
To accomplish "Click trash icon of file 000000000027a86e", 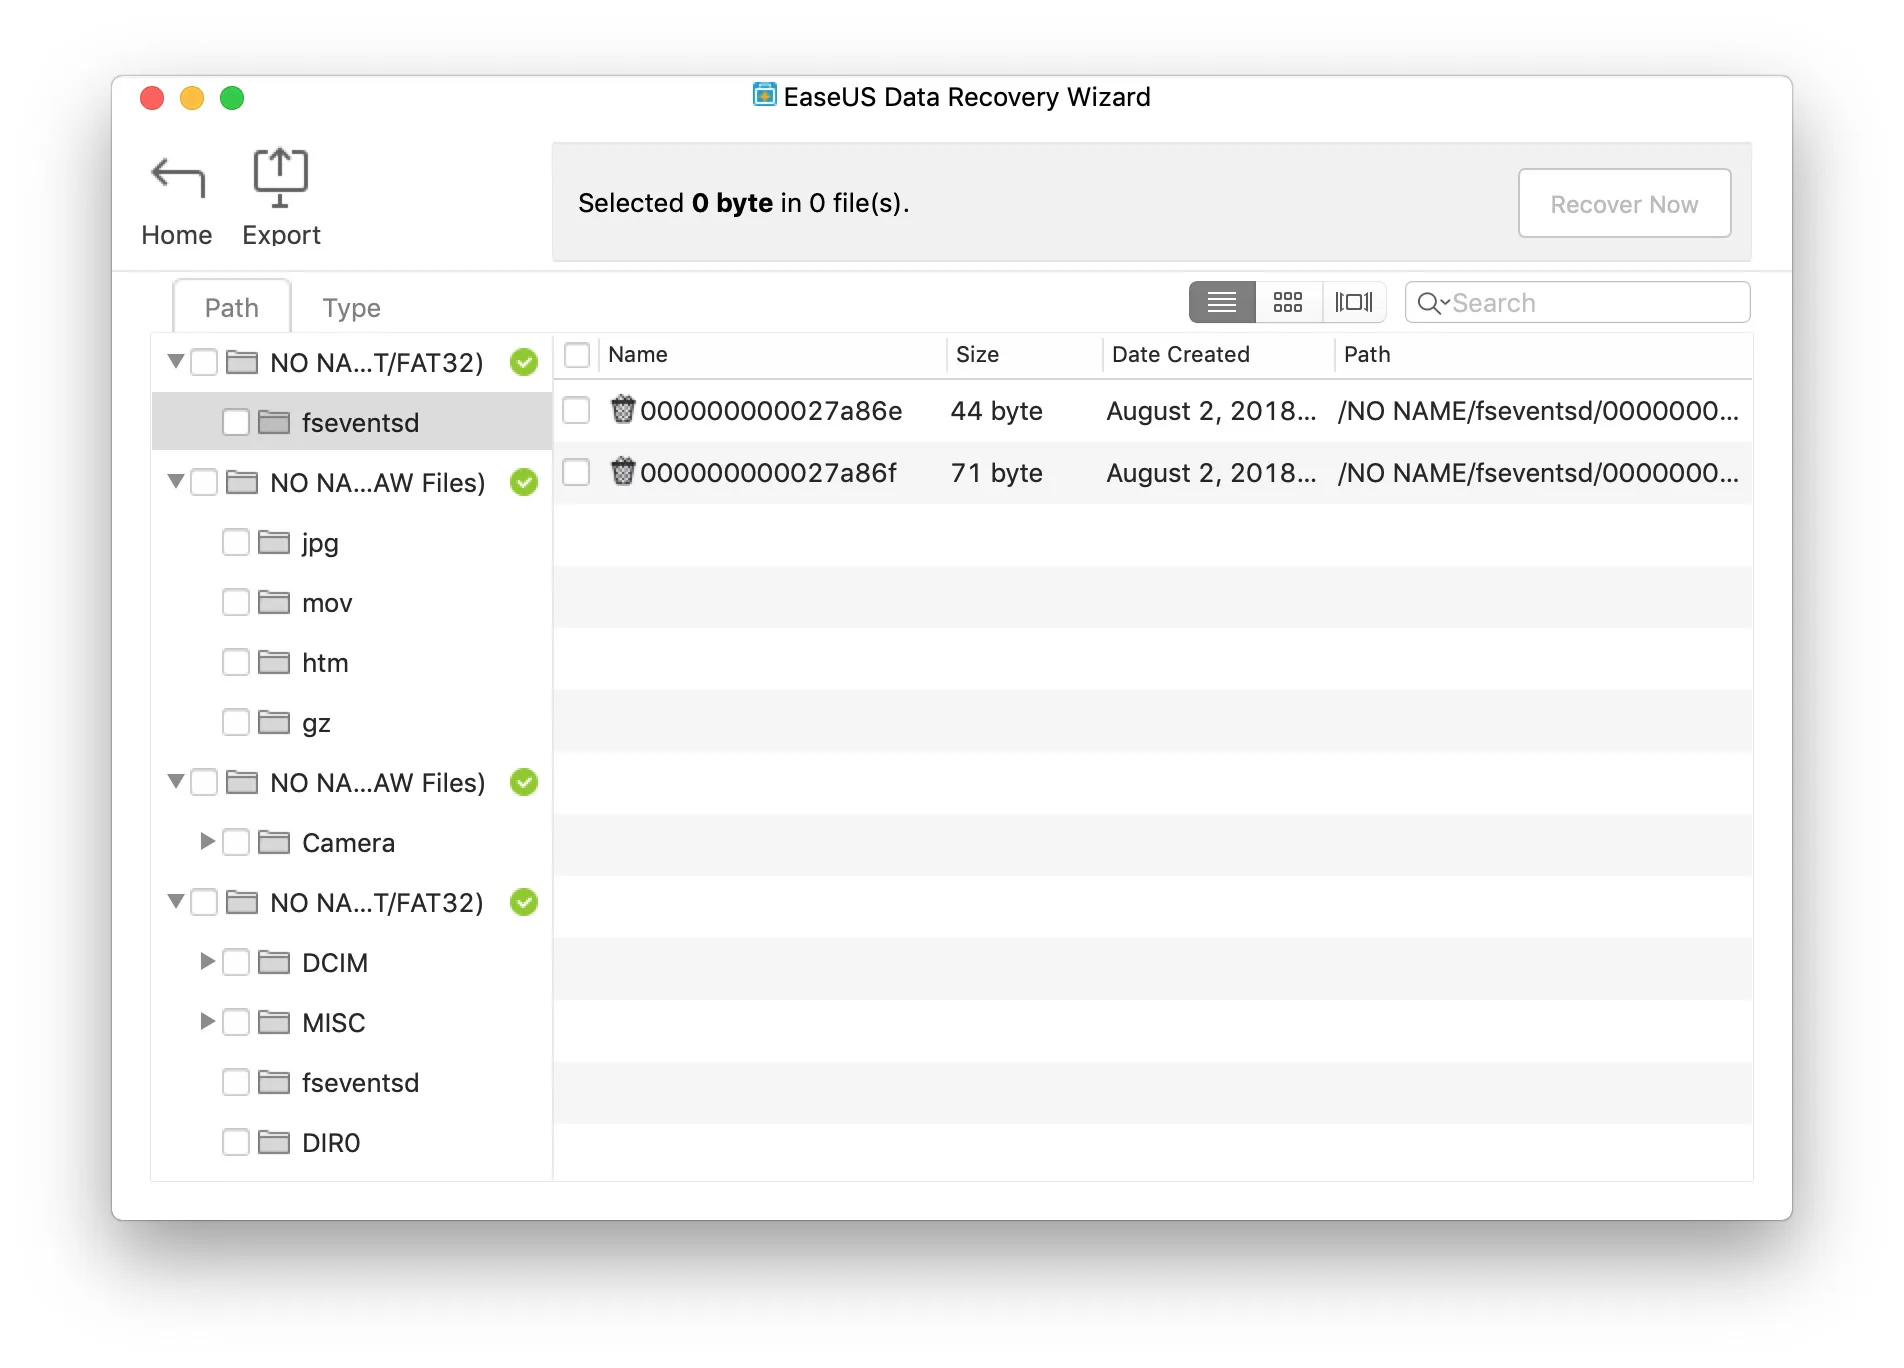I will click(623, 410).
